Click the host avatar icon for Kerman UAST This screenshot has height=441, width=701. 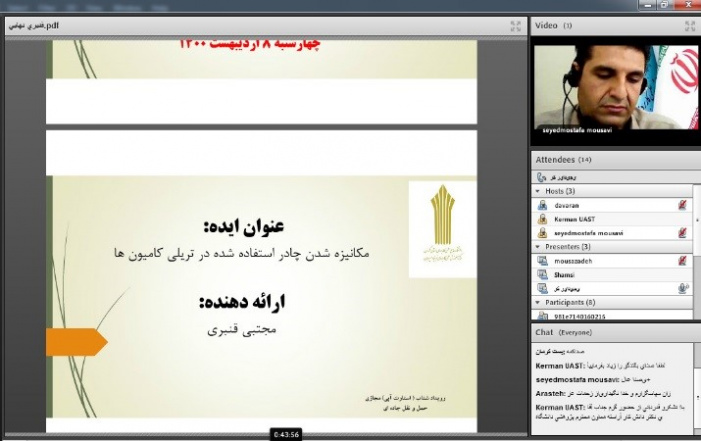[x=541, y=218]
